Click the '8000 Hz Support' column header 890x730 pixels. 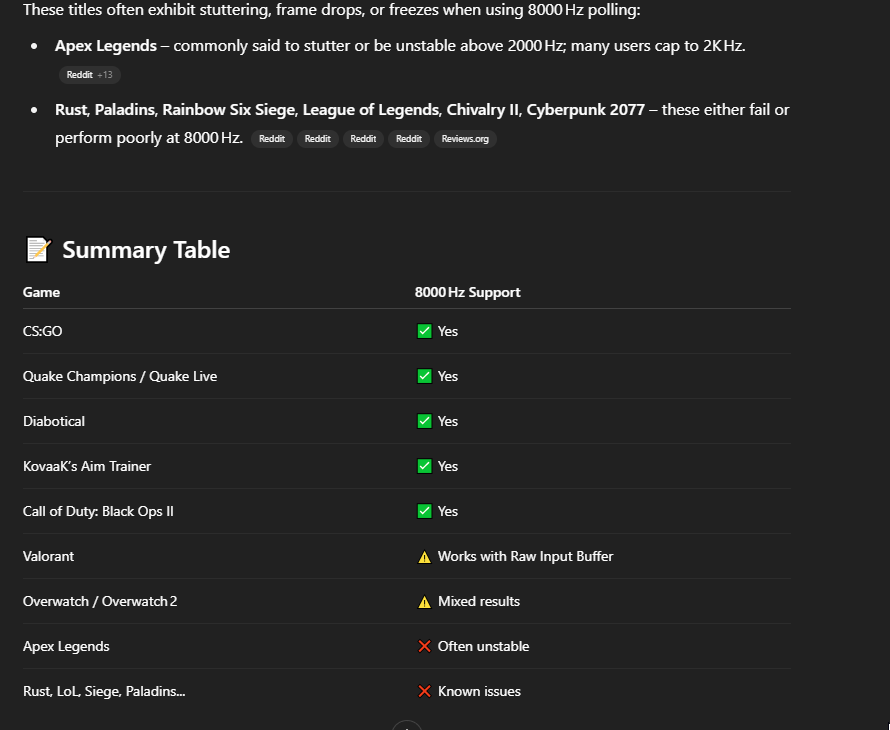(467, 293)
